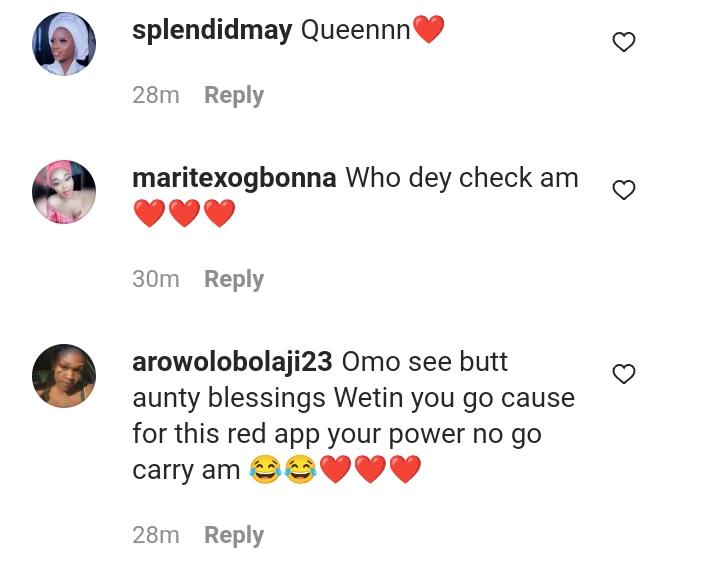Reply to arowolobolaji23's comment
Viewport: 720px width, 561px height.
(x=234, y=535)
